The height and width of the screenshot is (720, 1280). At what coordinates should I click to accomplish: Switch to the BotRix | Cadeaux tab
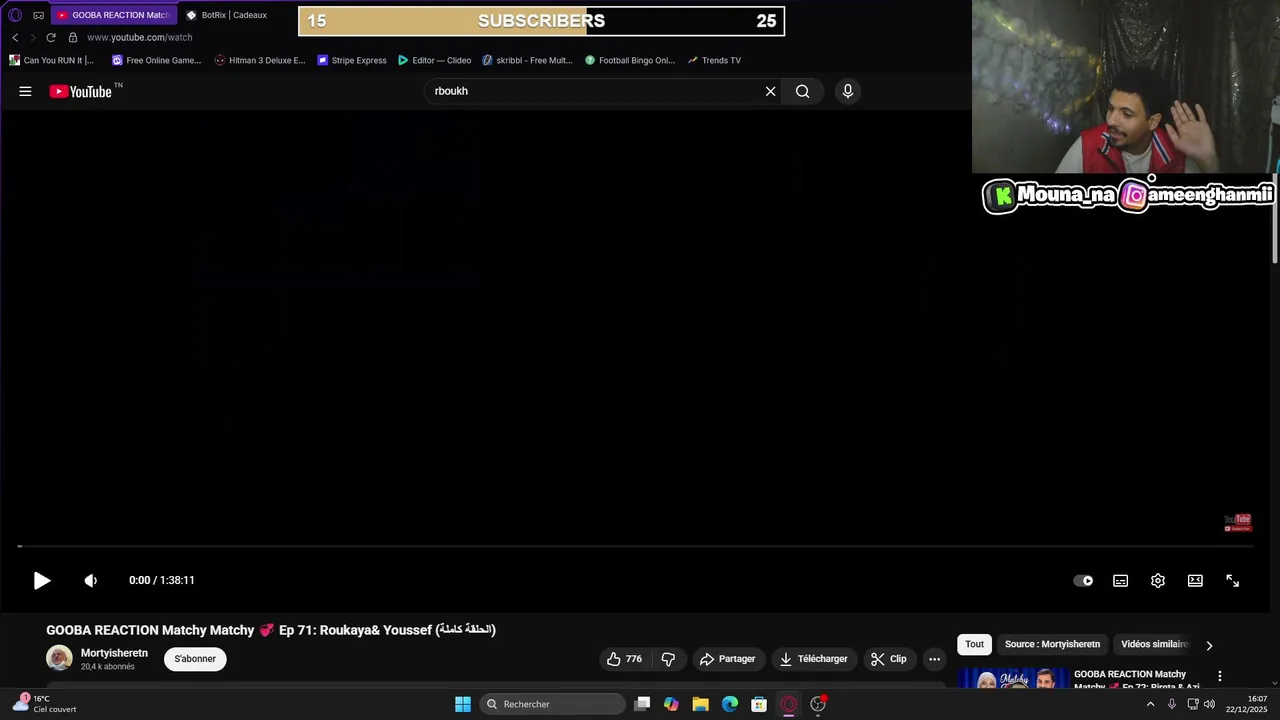pos(229,15)
